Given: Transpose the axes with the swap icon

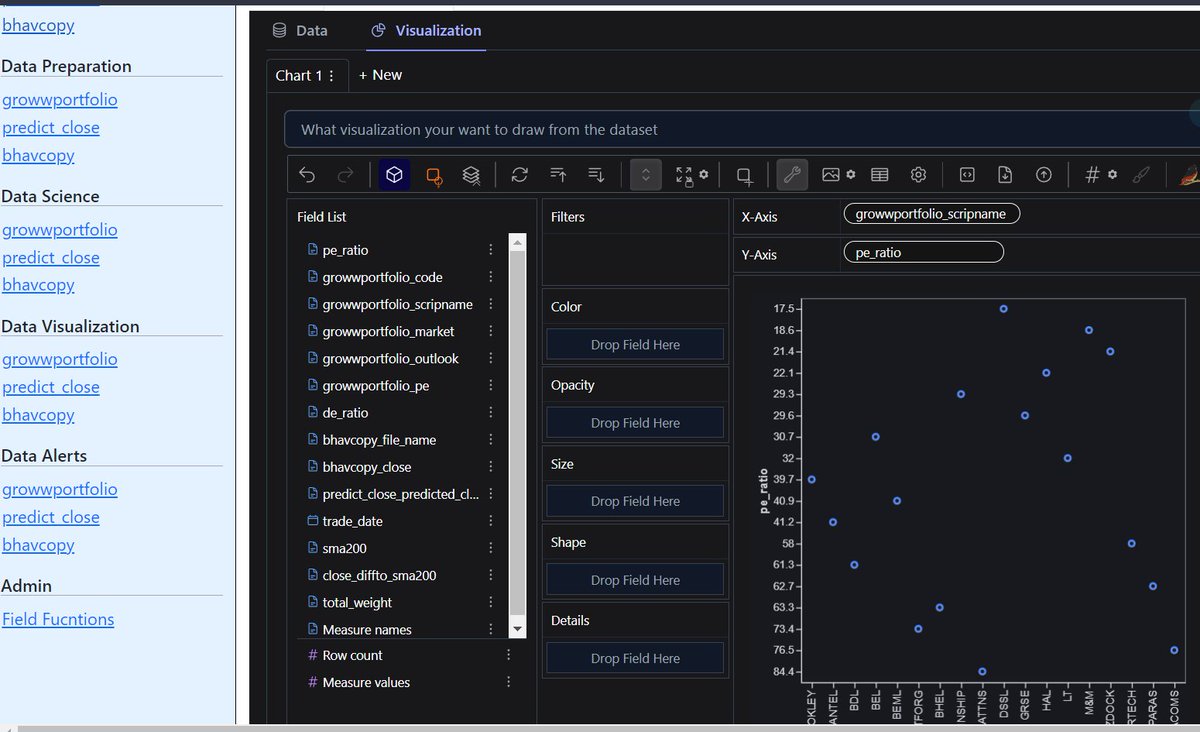Looking at the screenshot, I should point(519,175).
